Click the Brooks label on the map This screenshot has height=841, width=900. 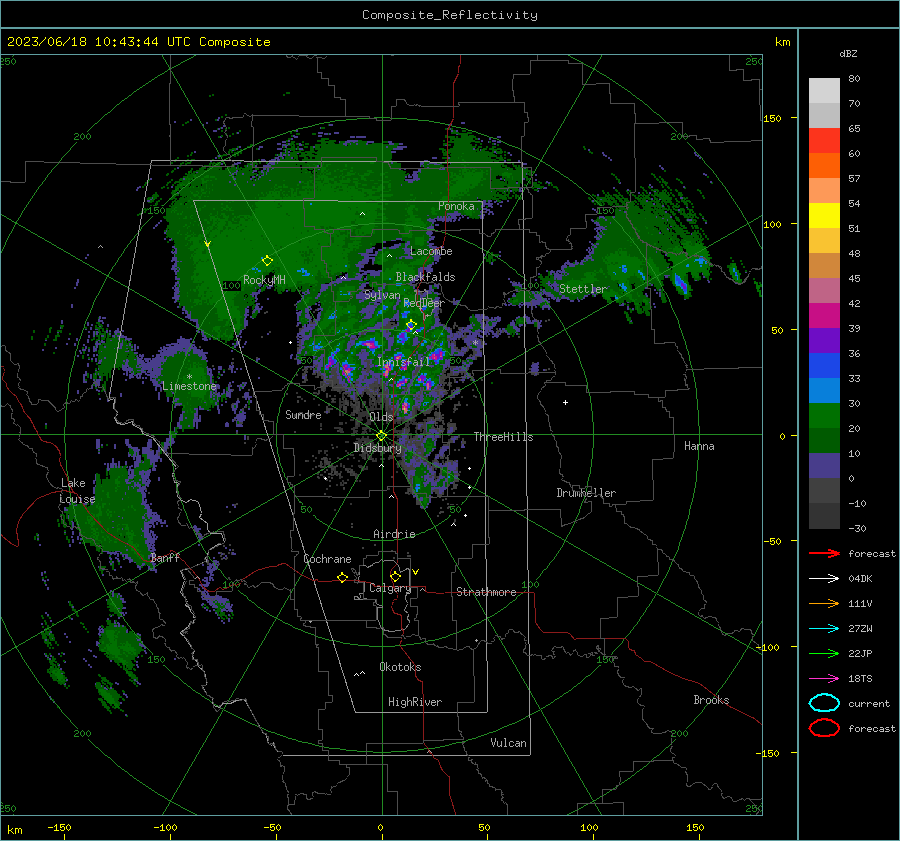711,700
